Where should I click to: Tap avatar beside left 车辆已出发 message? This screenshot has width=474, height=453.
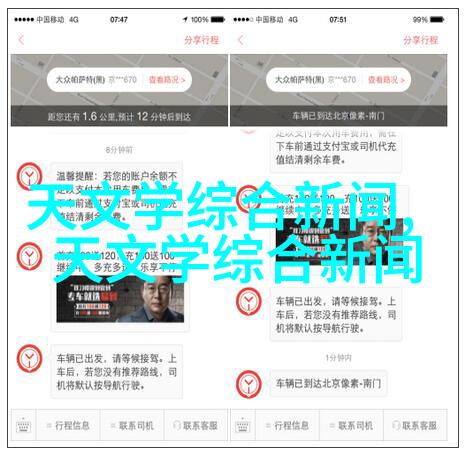[29, 359]
